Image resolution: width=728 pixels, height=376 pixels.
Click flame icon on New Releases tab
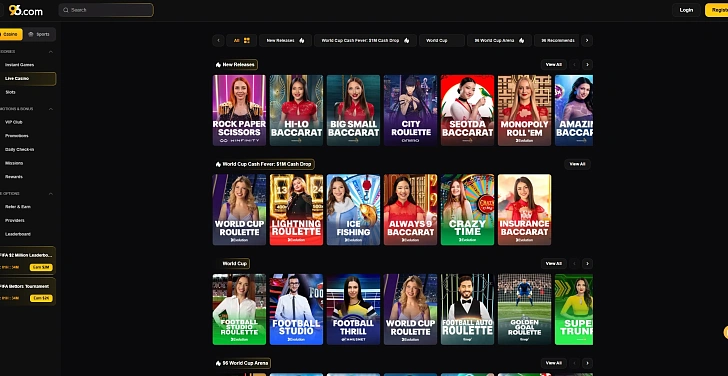click(x=302, y=40)
